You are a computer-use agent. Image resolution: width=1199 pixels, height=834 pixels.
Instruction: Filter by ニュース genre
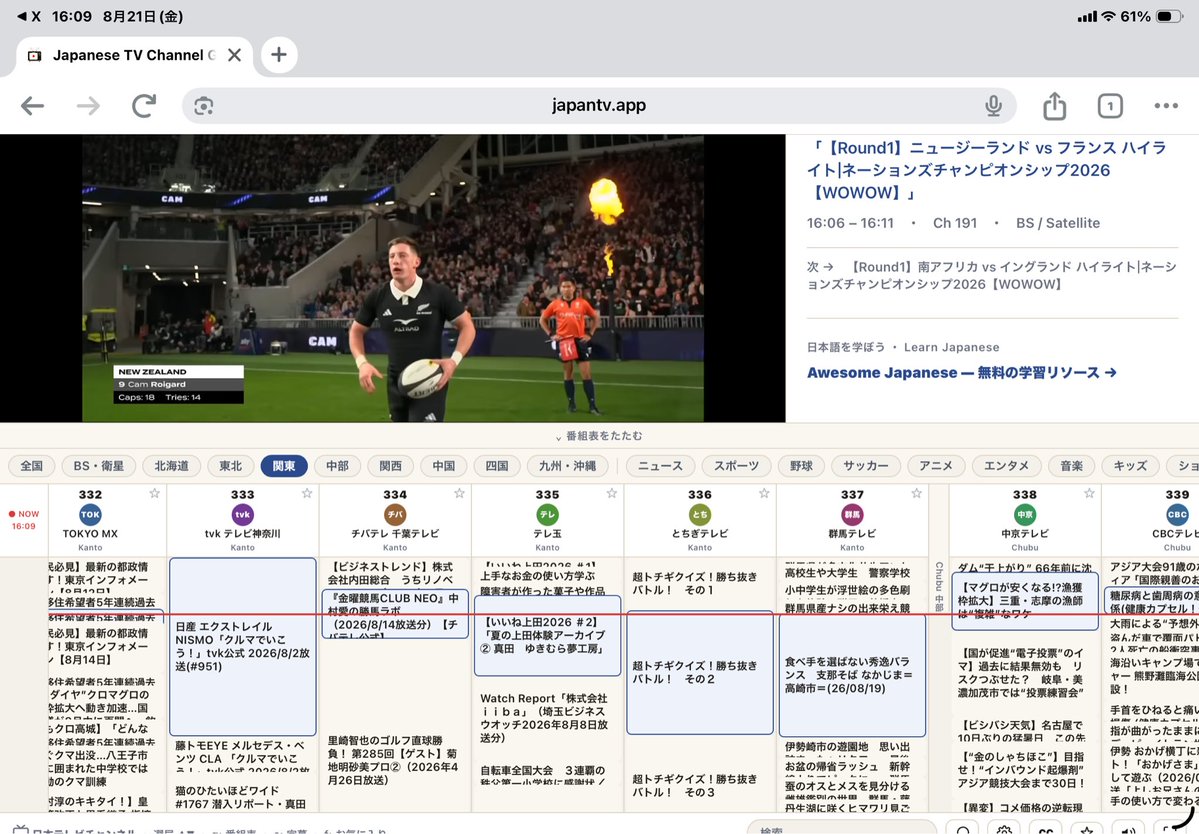pyautogui.click(x=660, y=466)
